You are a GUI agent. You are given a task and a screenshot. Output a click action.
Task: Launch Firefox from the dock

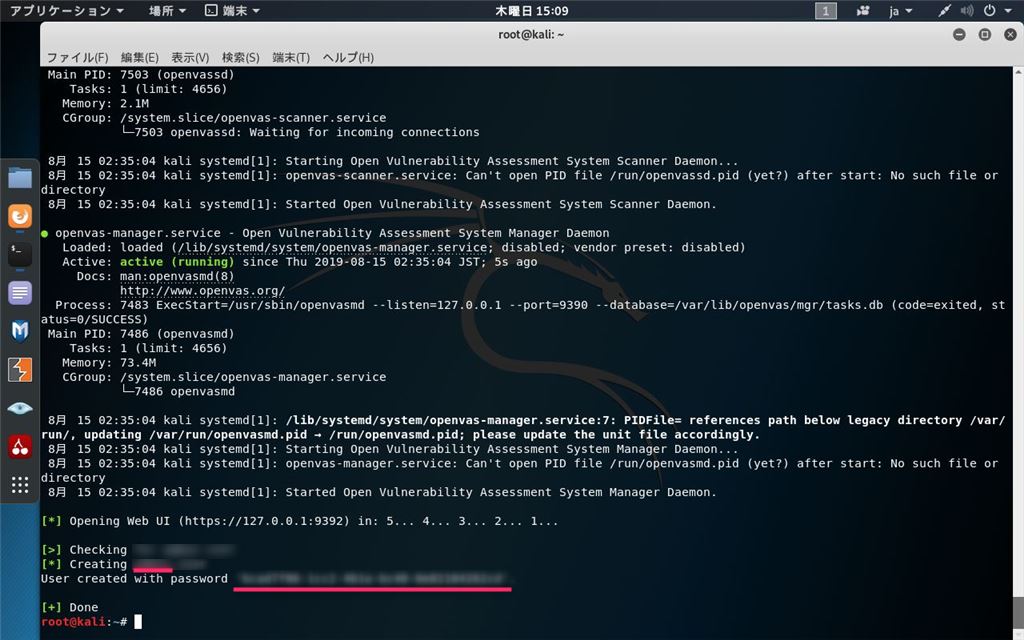pos(20,216)
